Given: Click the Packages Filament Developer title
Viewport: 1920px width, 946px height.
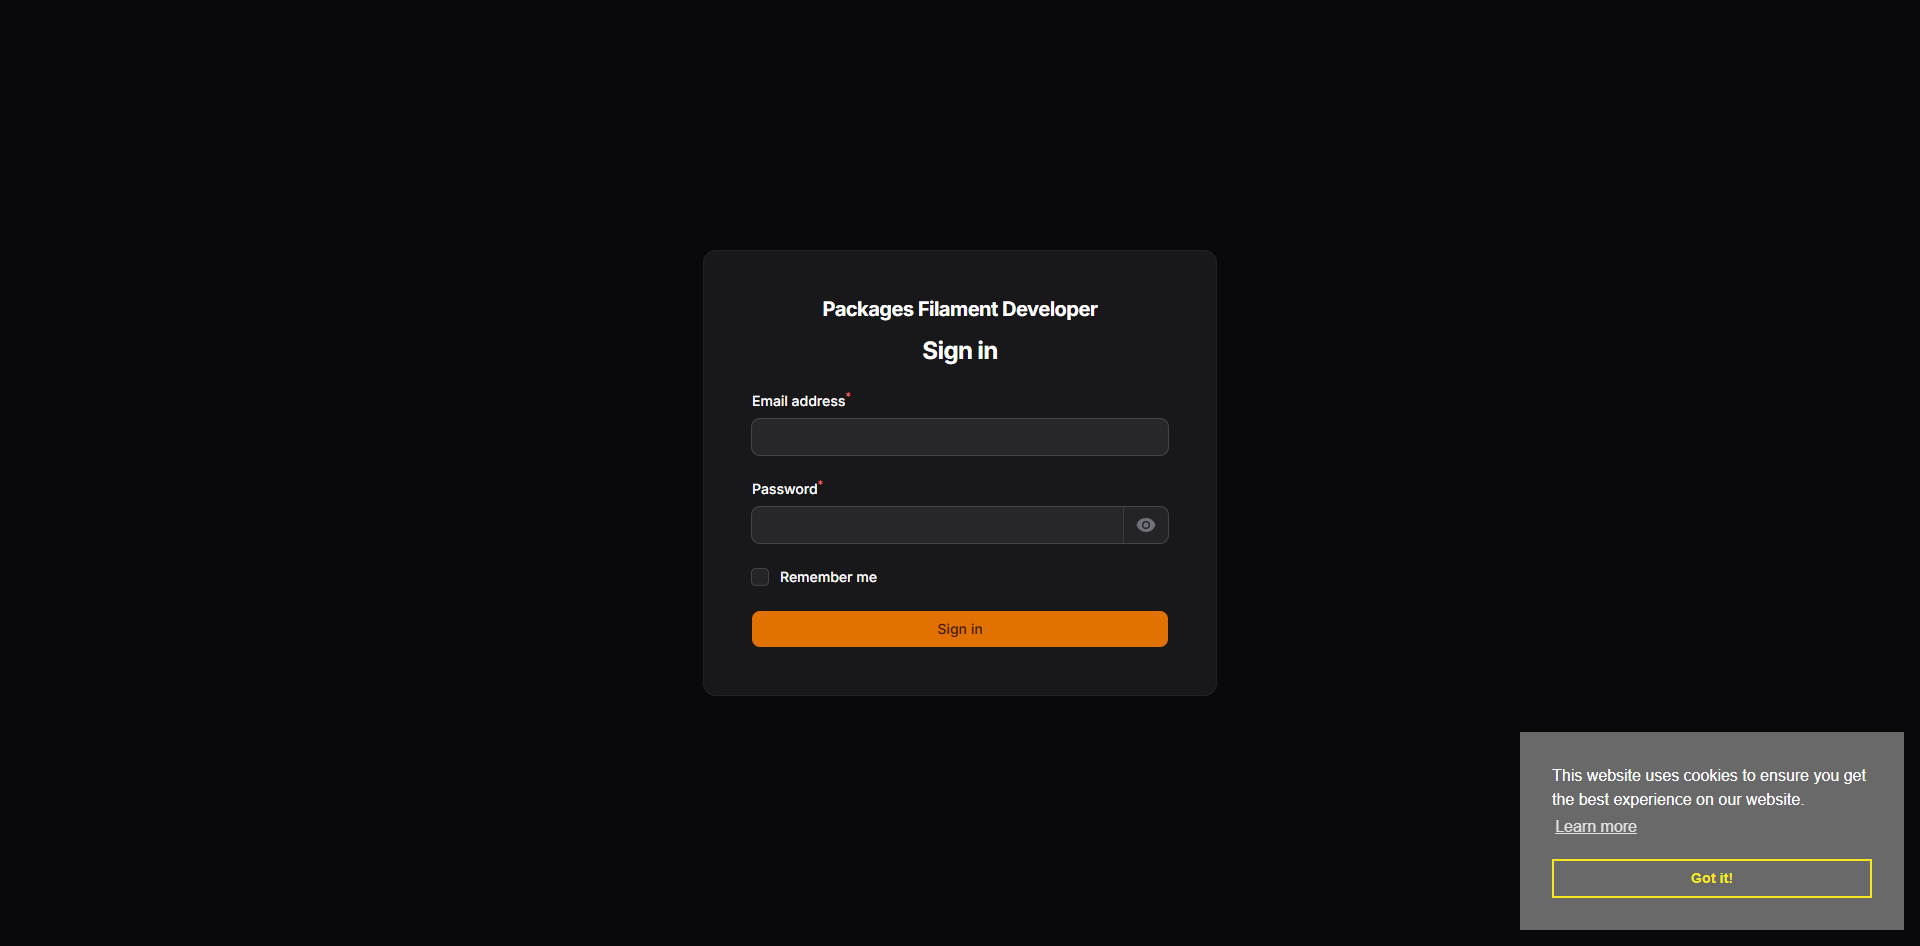Looking at the screenshot, I should point(960,309).
